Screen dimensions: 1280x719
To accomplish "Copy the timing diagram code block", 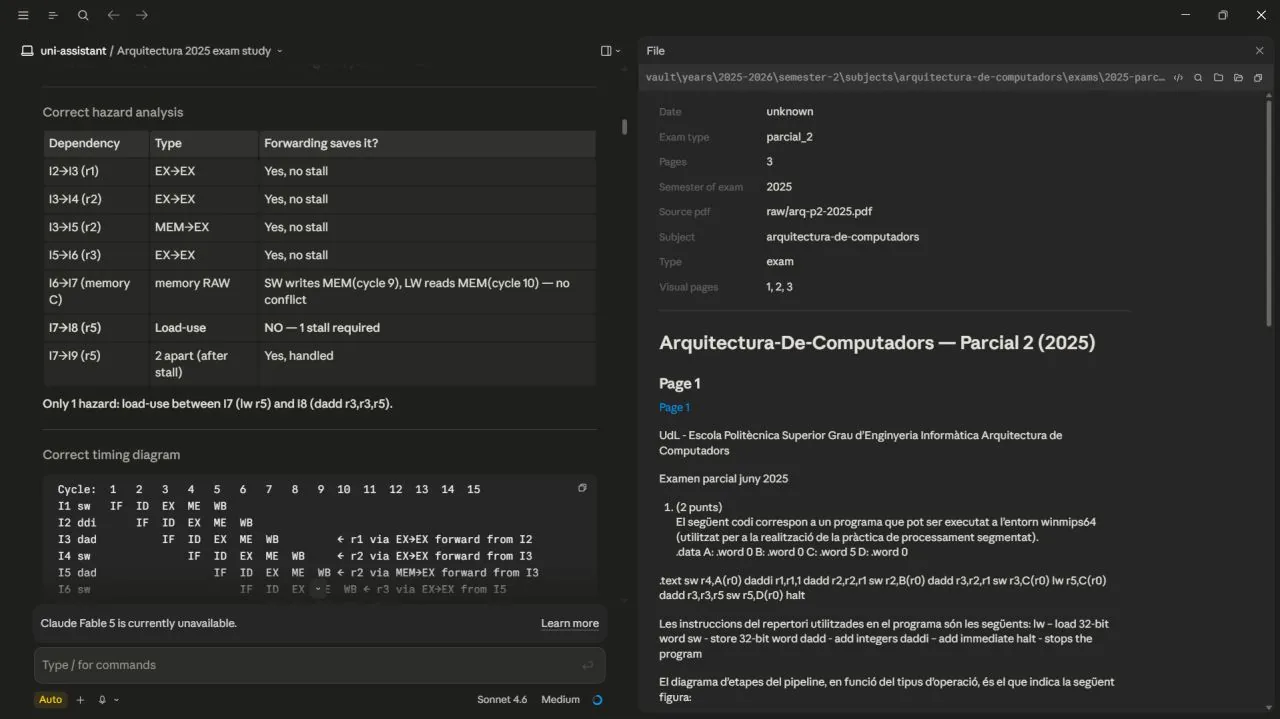I will tap(582, 488).
